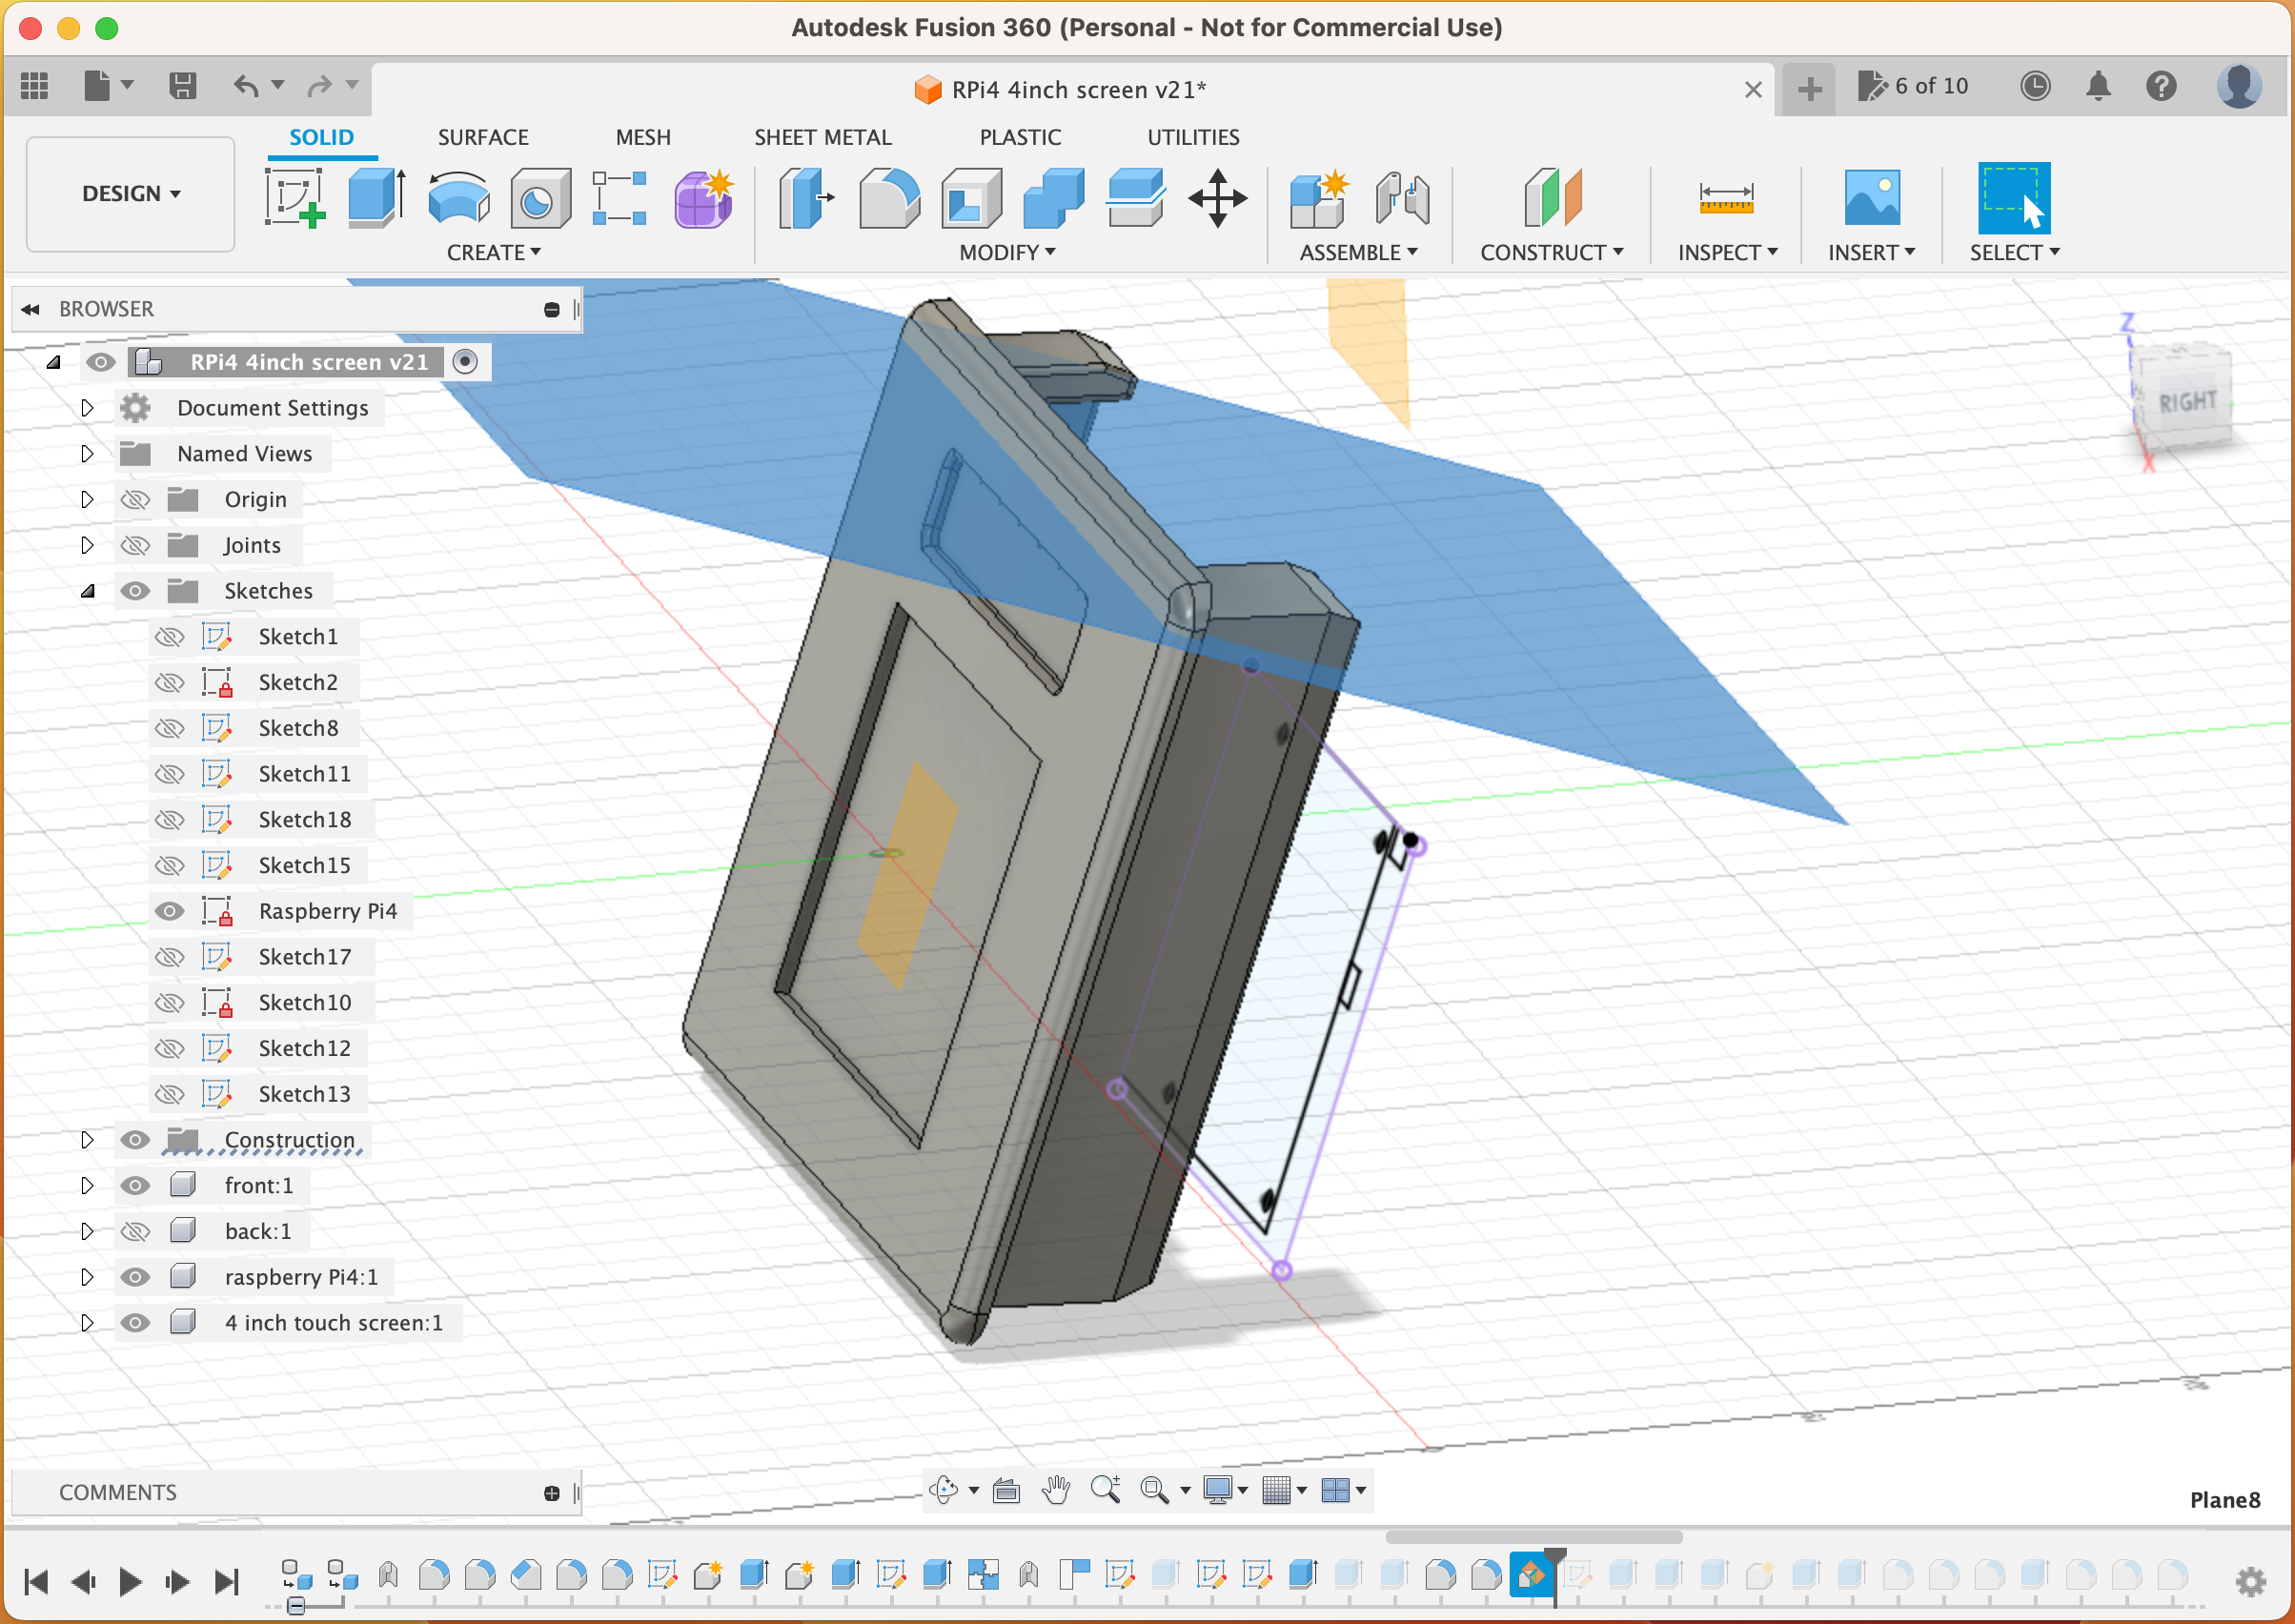Screen dimensions: 2295x1624
Task: Select the Press Pull tool icon
Action: pyautogui.click(x=805, y=197)
